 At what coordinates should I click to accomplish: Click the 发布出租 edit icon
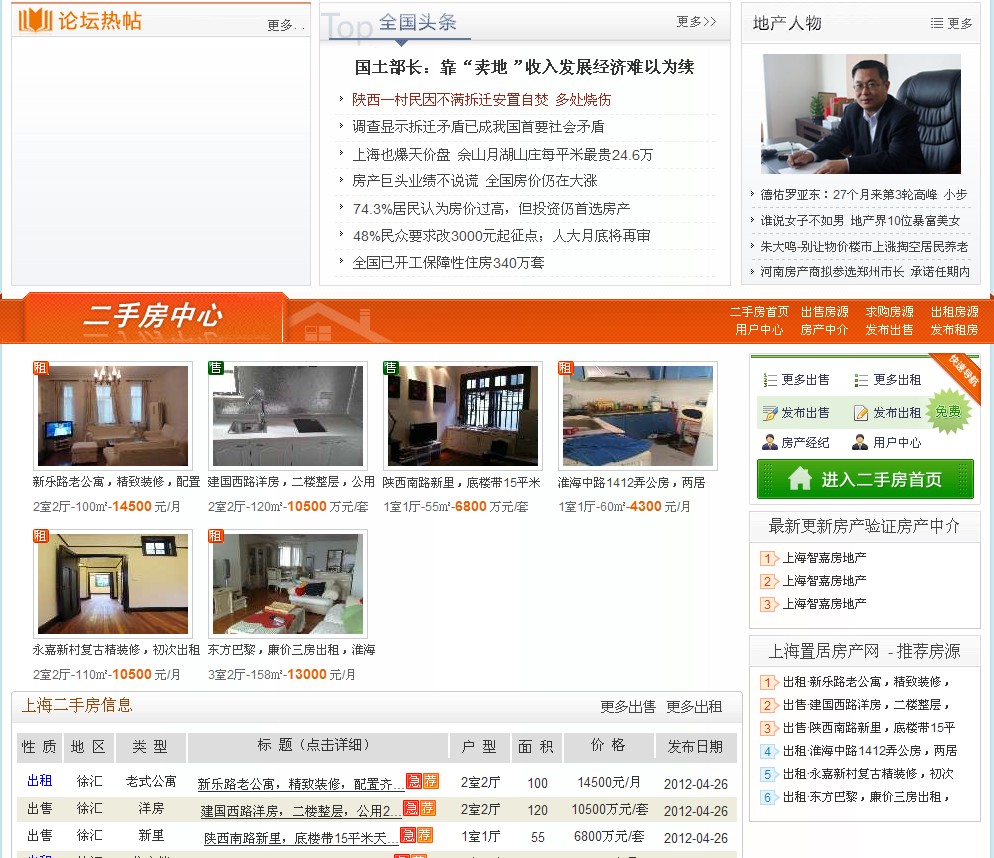(x=861, y=413)
